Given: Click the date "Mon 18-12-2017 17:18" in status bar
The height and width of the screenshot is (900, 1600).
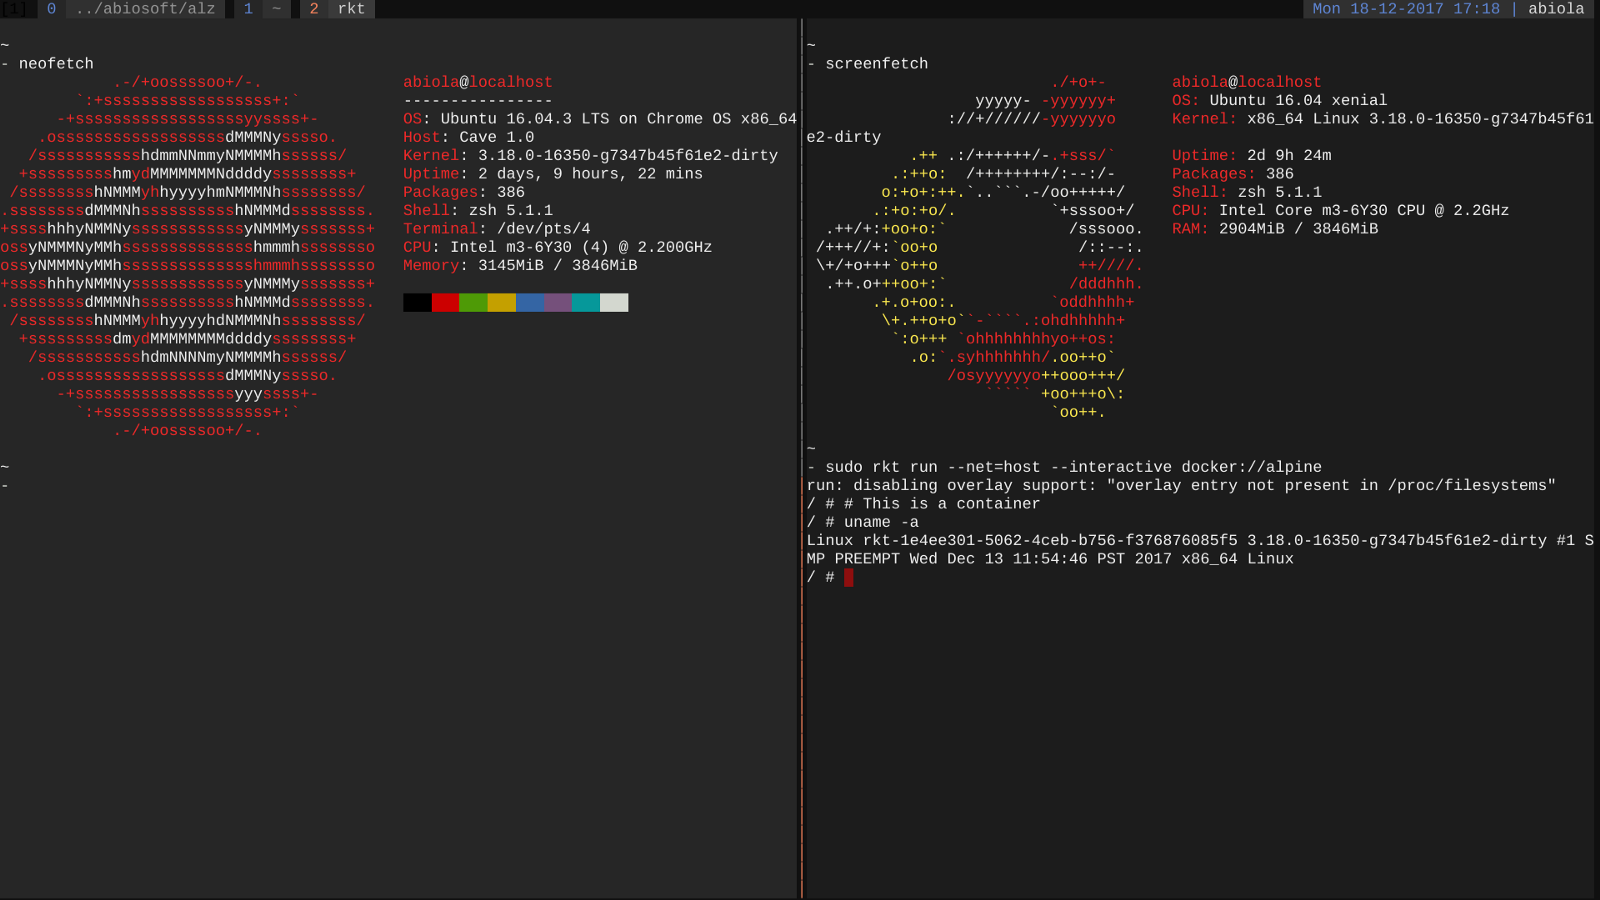Looking at the screenshot, I should point(1406,9).
